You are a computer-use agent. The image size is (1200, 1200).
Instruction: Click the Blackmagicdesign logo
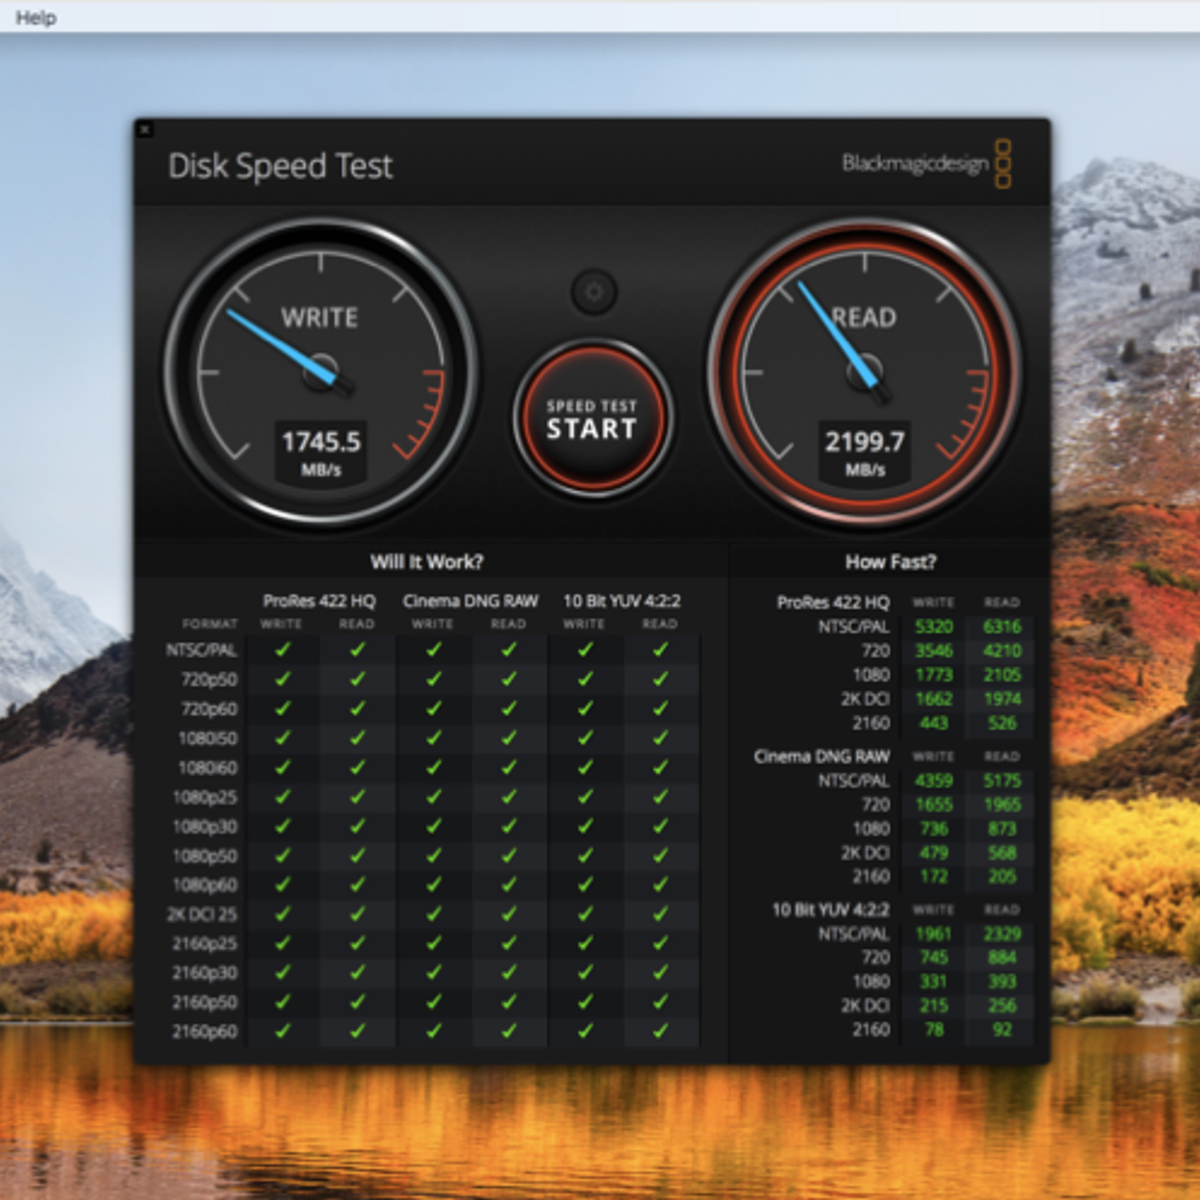tap(926, 164)
